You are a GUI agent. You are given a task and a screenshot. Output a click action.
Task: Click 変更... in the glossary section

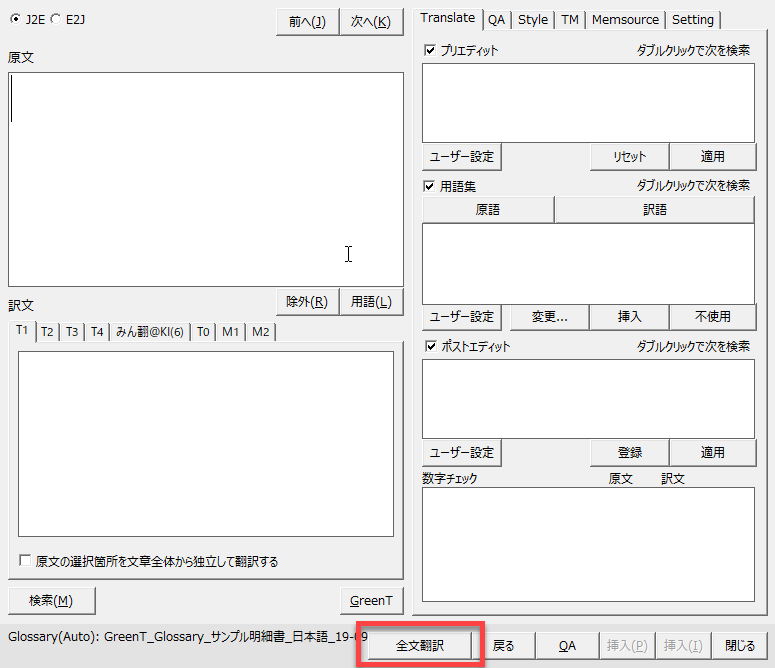click(549, 317)
